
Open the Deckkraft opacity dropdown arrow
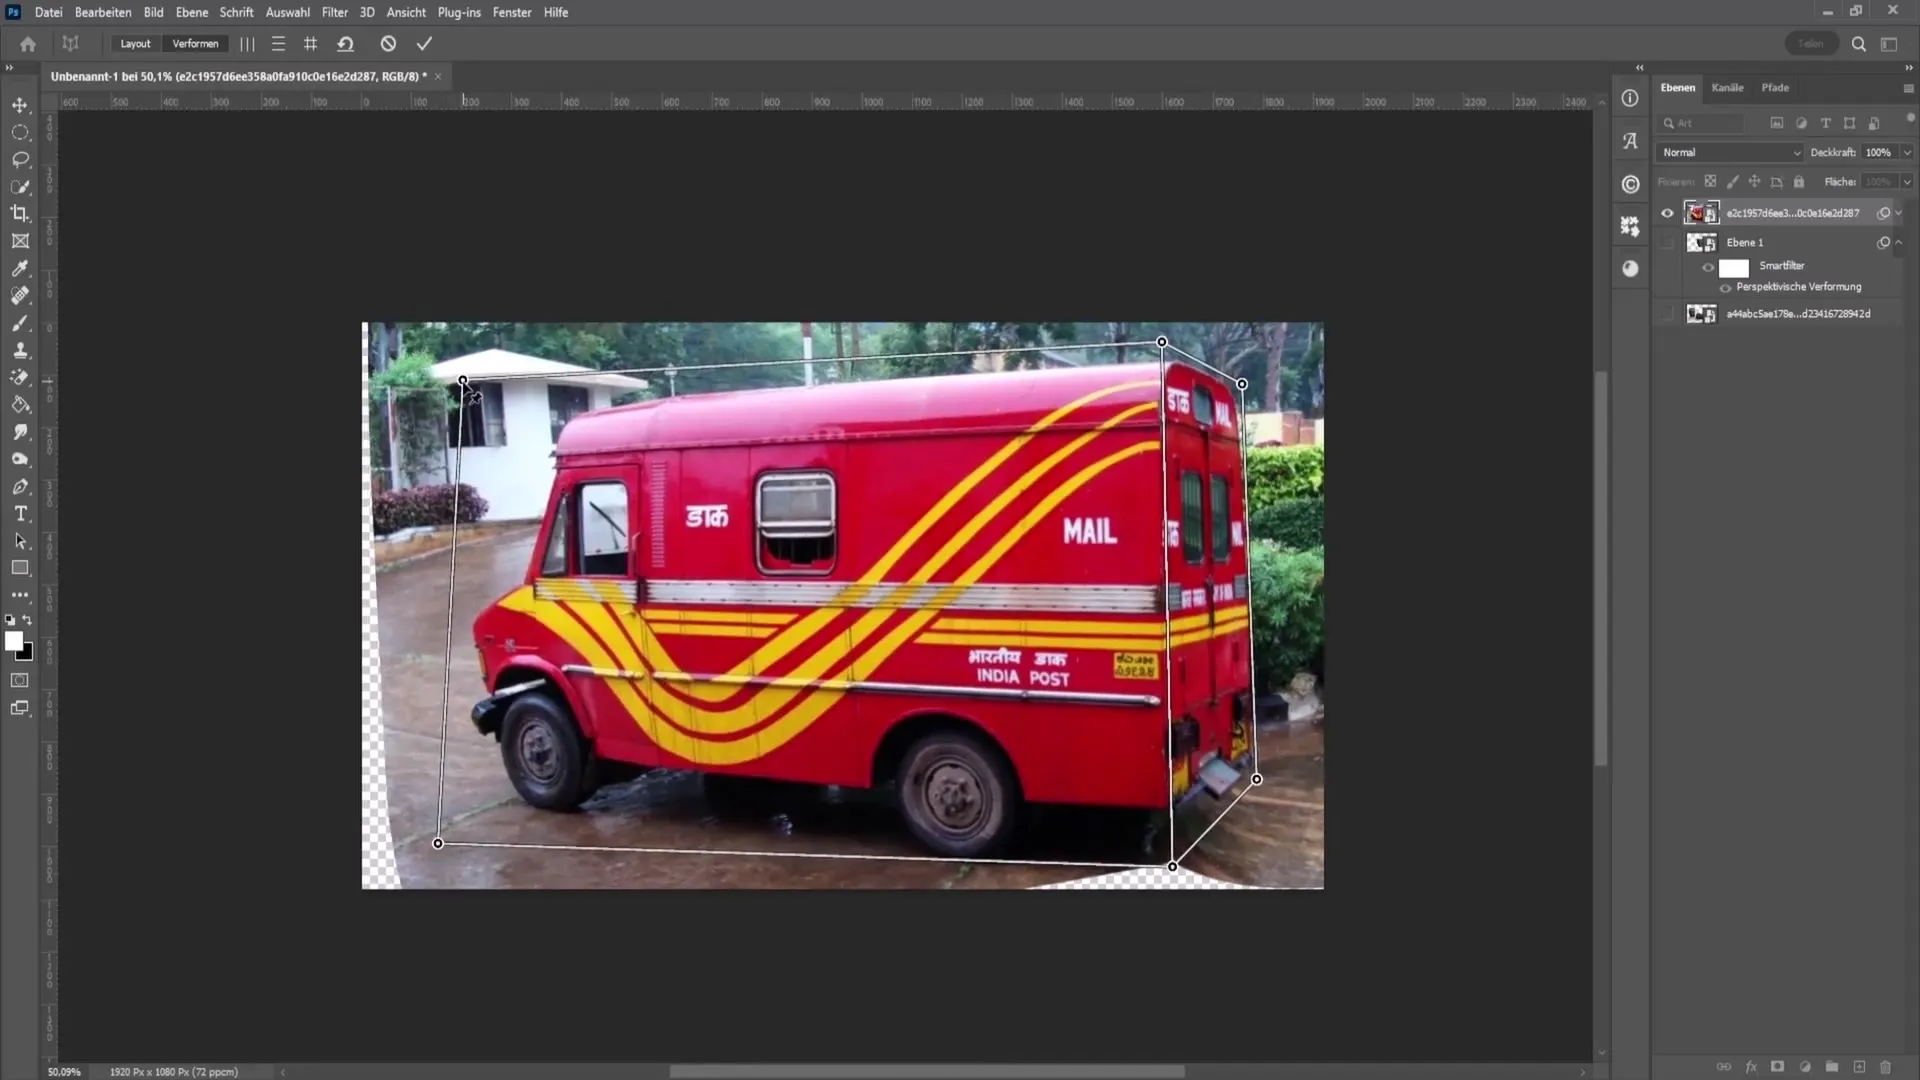(x=1907, y=152)
